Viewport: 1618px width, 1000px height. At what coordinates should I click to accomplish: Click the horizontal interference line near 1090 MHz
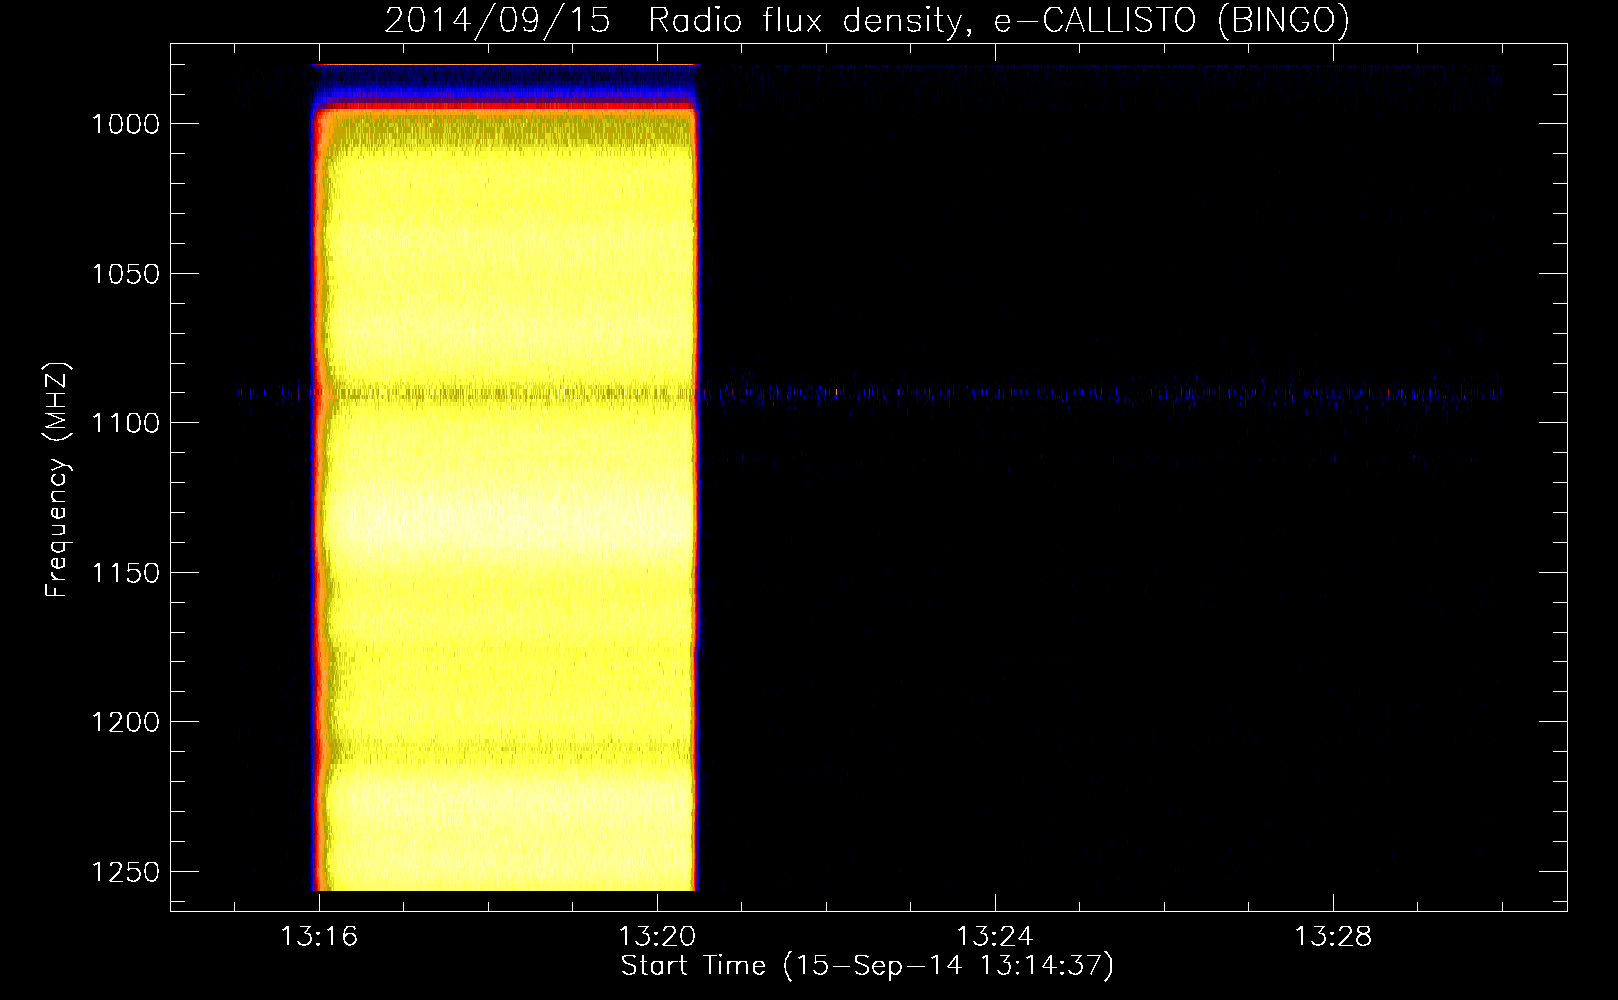pos(870,393)
